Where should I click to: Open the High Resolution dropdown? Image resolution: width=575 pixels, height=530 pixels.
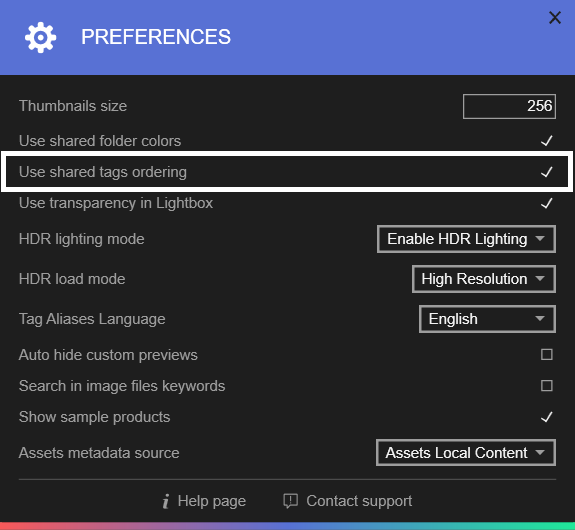[x=484, y=279]
